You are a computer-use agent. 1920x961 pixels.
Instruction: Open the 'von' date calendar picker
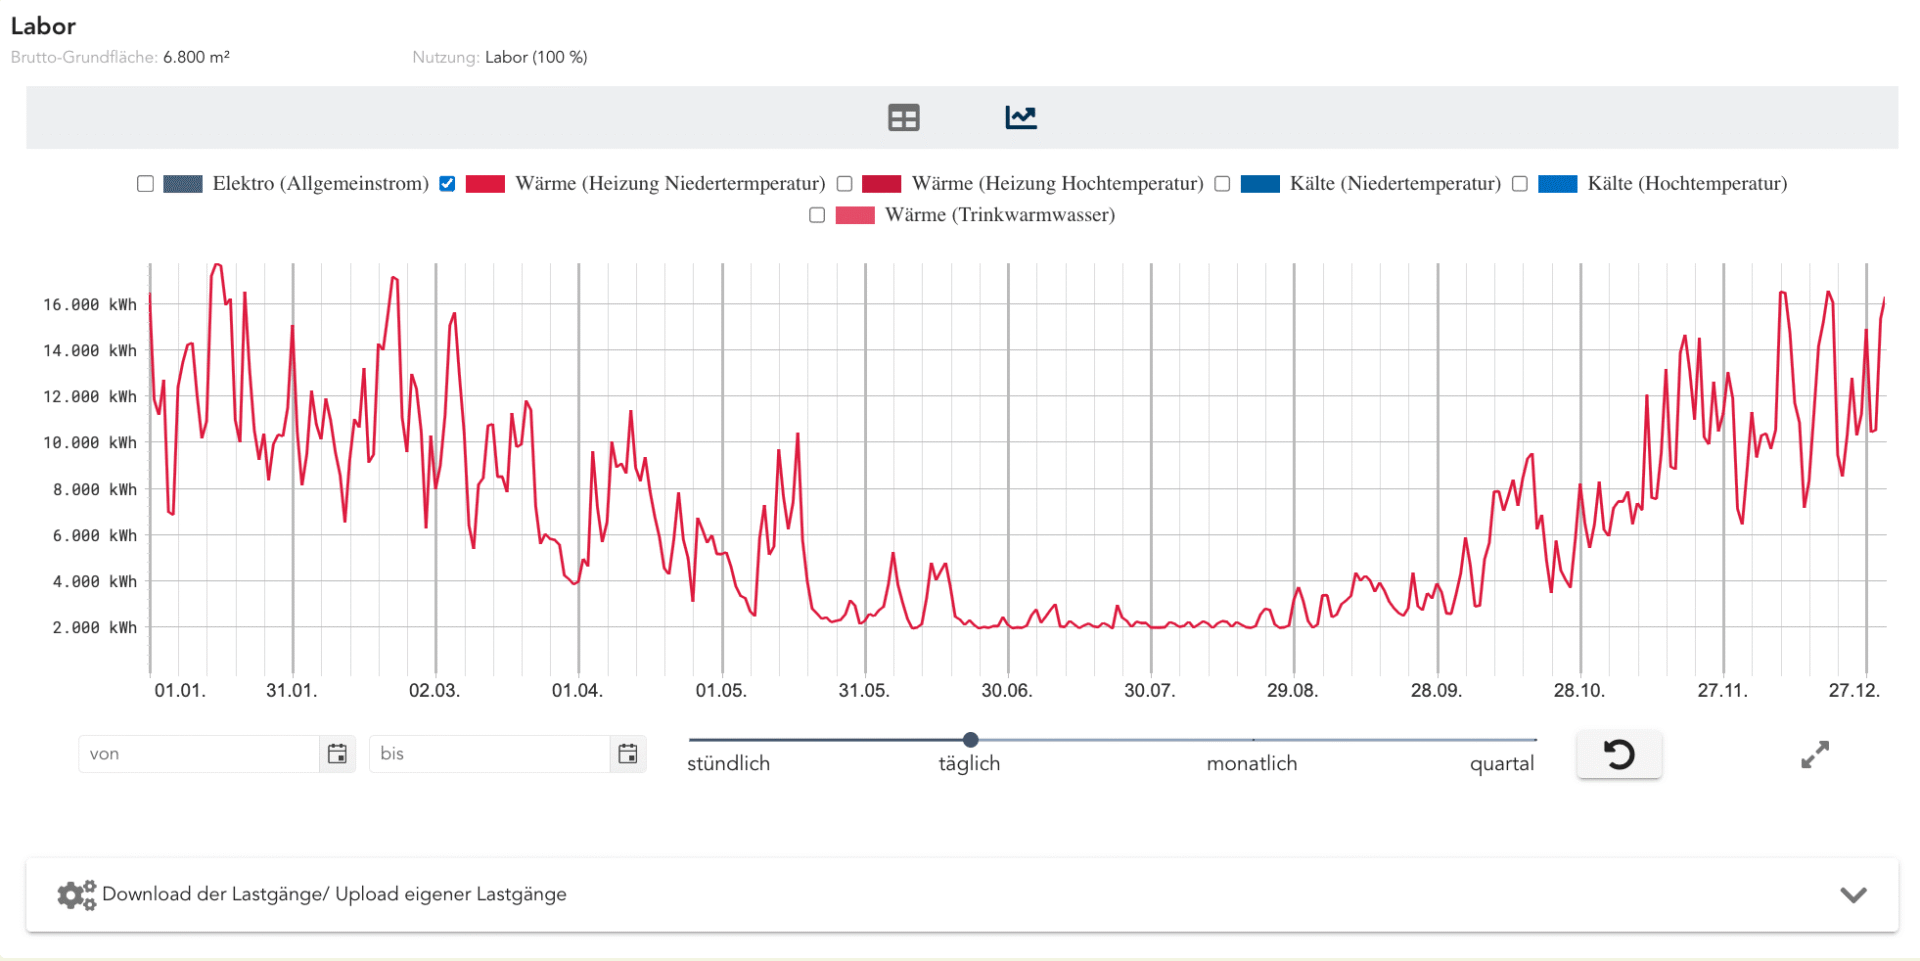[337, 754]
